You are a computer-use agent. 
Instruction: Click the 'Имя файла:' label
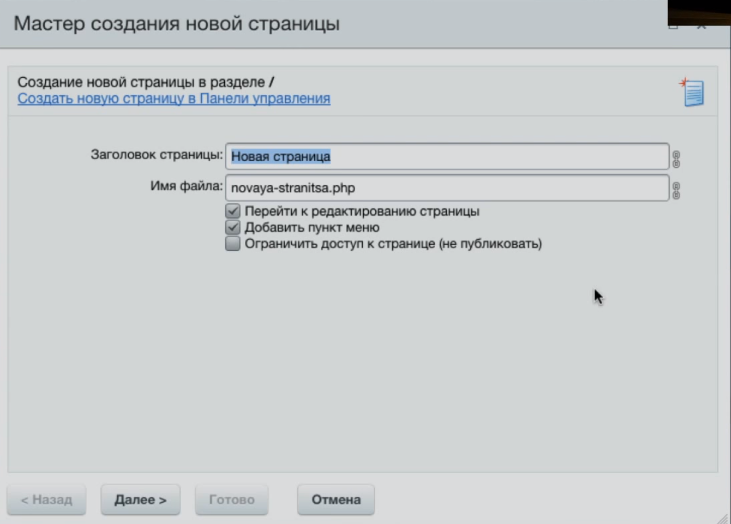click(x=186, y=186)
